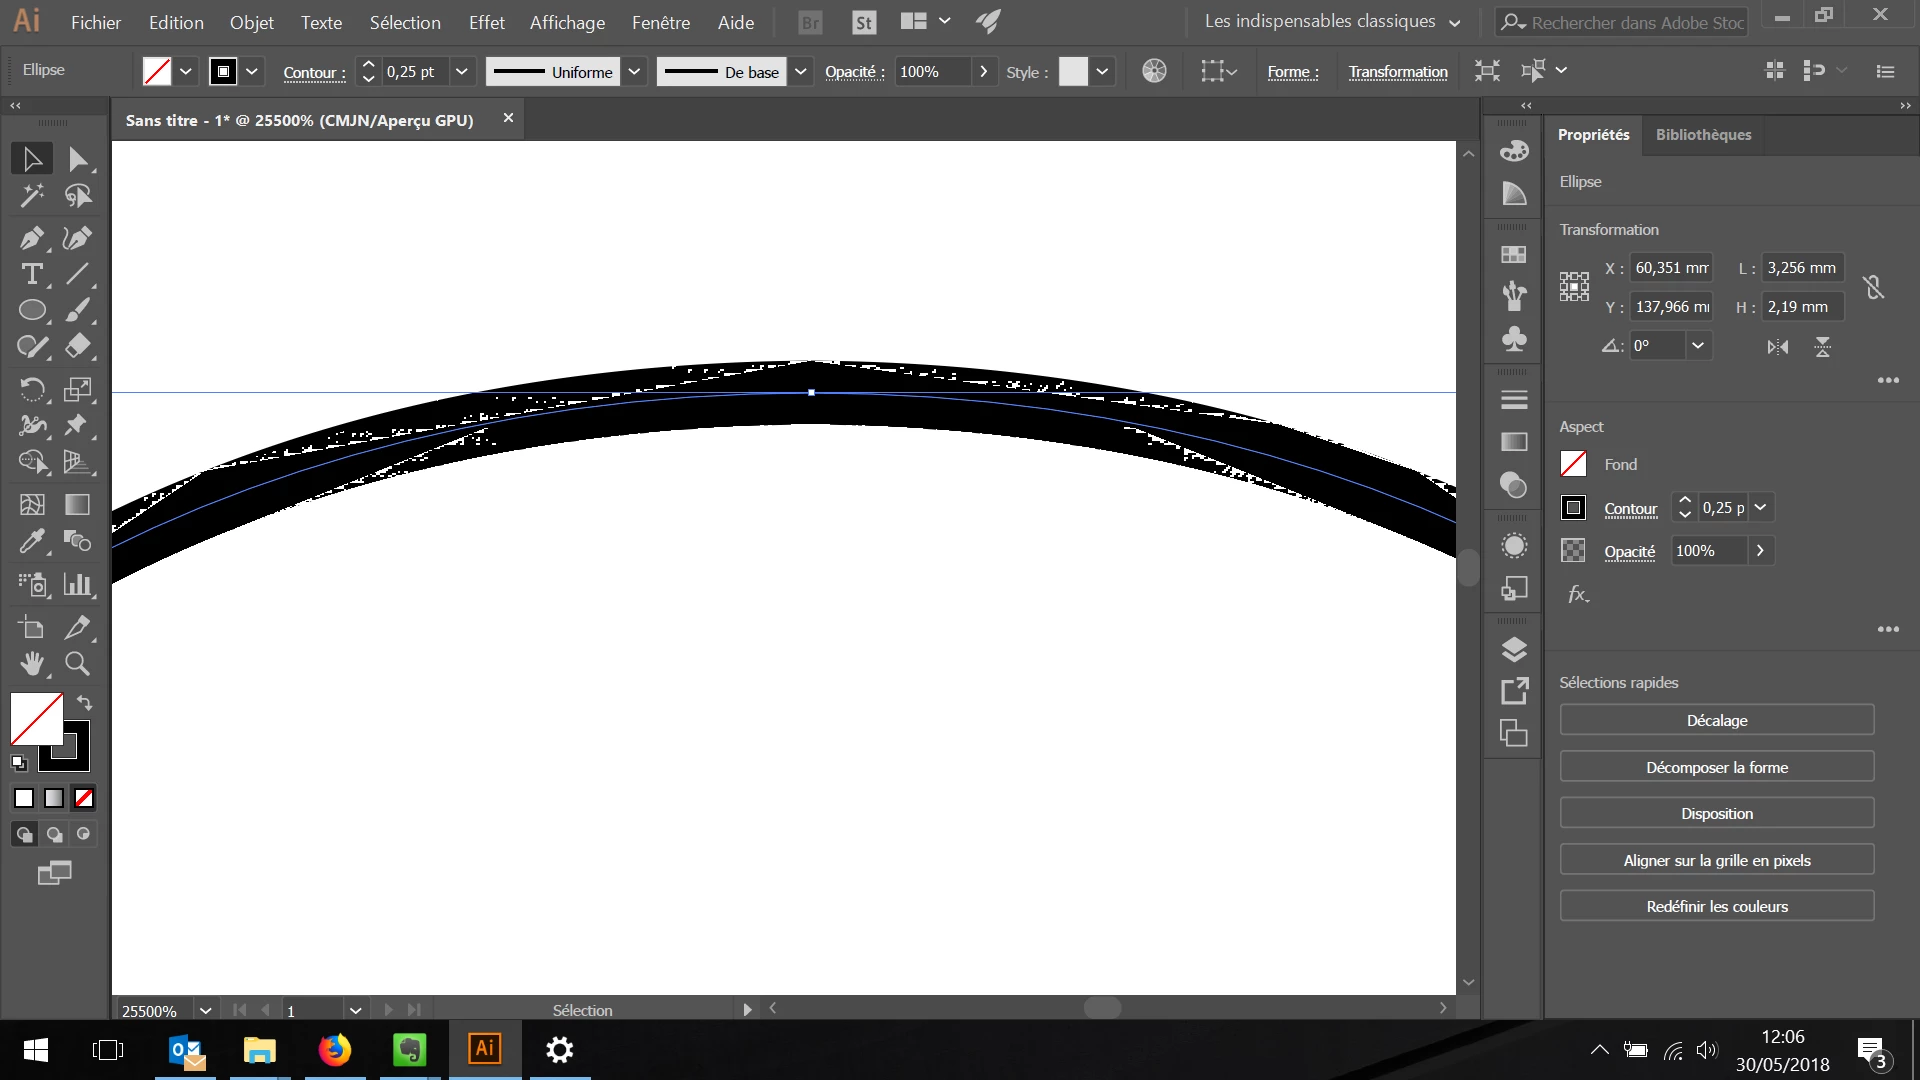1920x1080 pixels.
Task: Open the zoom level dropdown
Action: [x=205, y=1010]
